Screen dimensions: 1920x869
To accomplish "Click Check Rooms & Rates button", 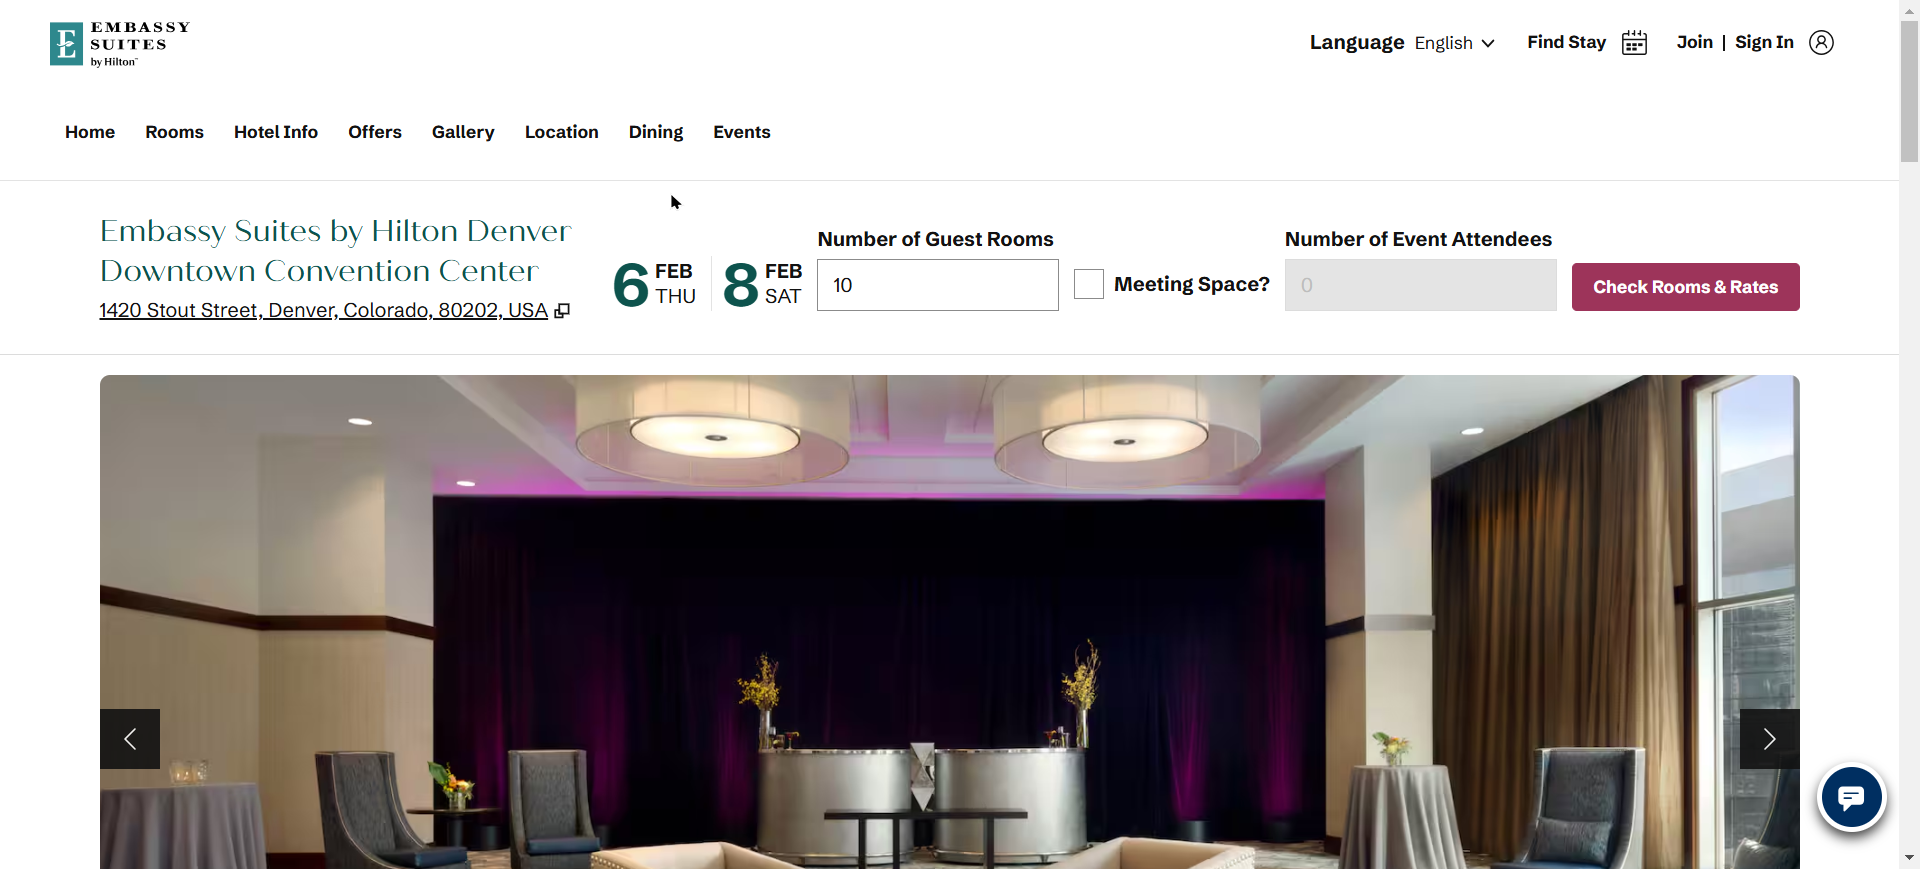I will coord(1685,287).
